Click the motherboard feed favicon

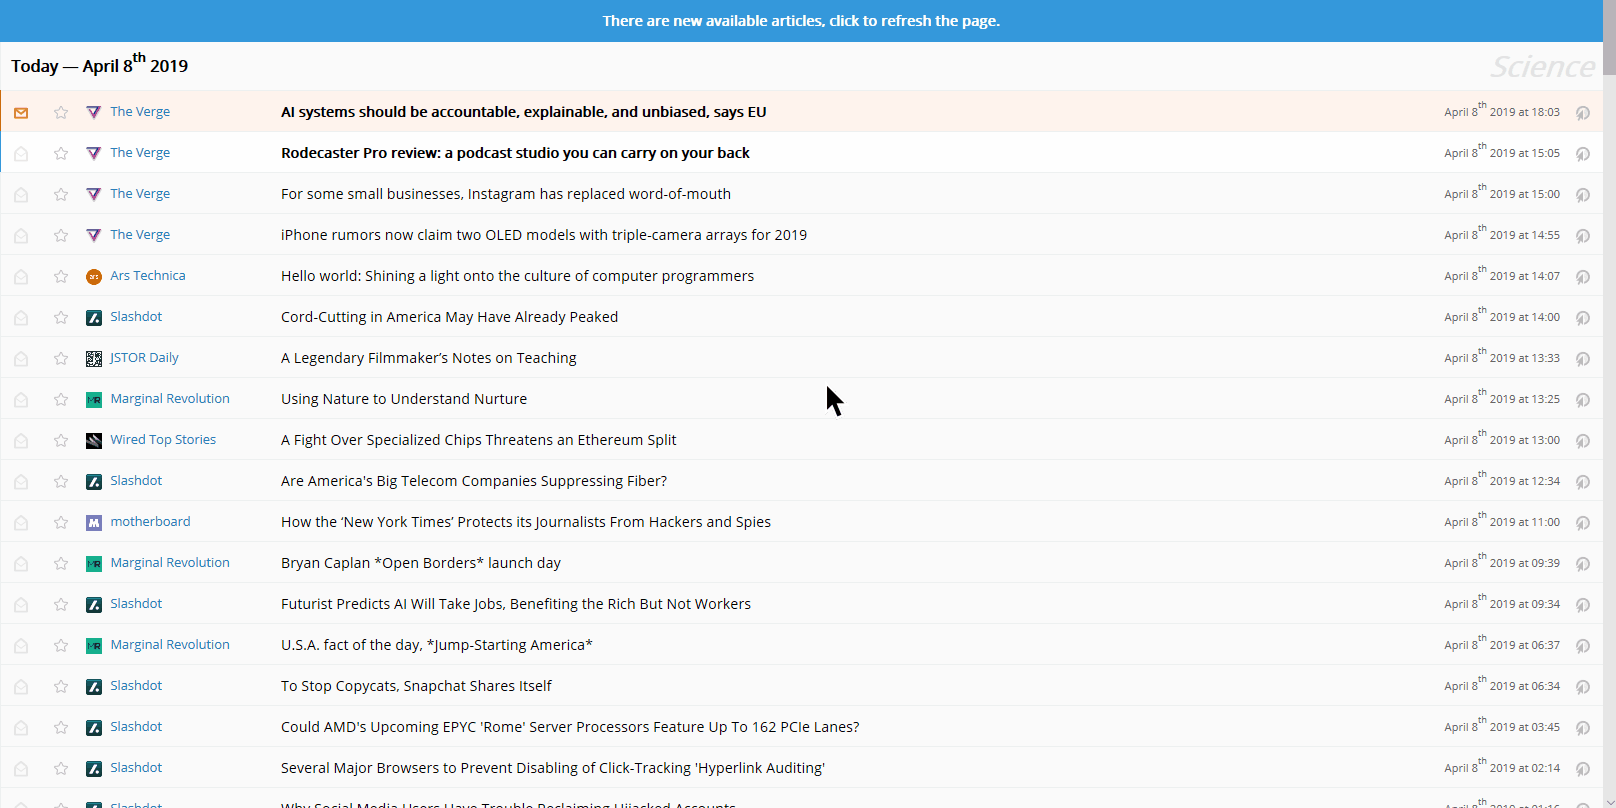(94, 523)
